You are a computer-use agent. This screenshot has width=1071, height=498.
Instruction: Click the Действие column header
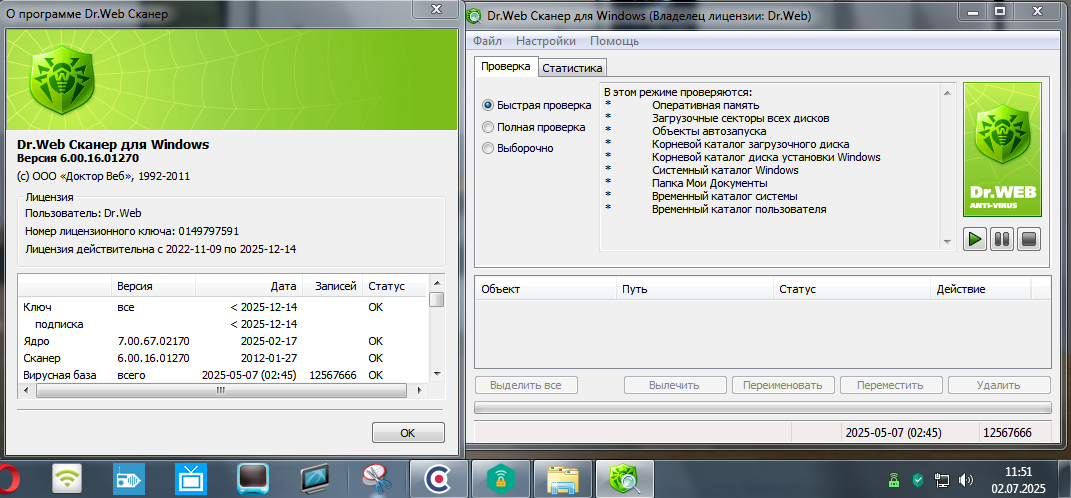click(981, 289)
